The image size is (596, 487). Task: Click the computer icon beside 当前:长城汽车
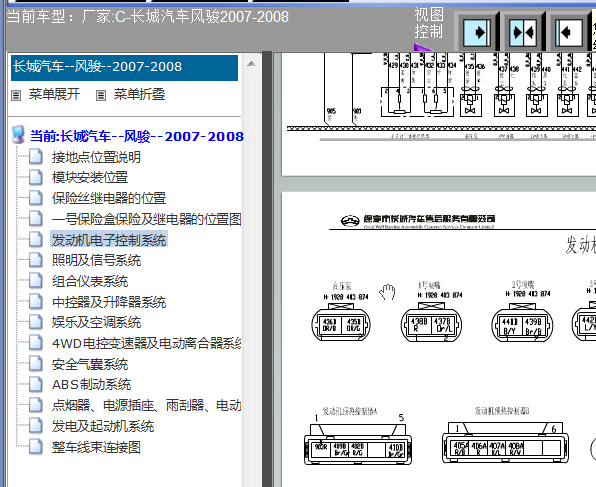click(x=18, y=135)
